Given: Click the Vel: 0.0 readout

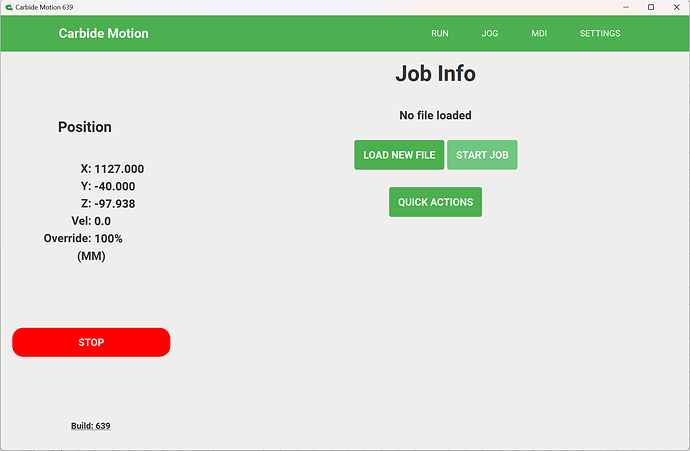Looking at the screenshot, I should pyautogui.click(x=91, y=221).
